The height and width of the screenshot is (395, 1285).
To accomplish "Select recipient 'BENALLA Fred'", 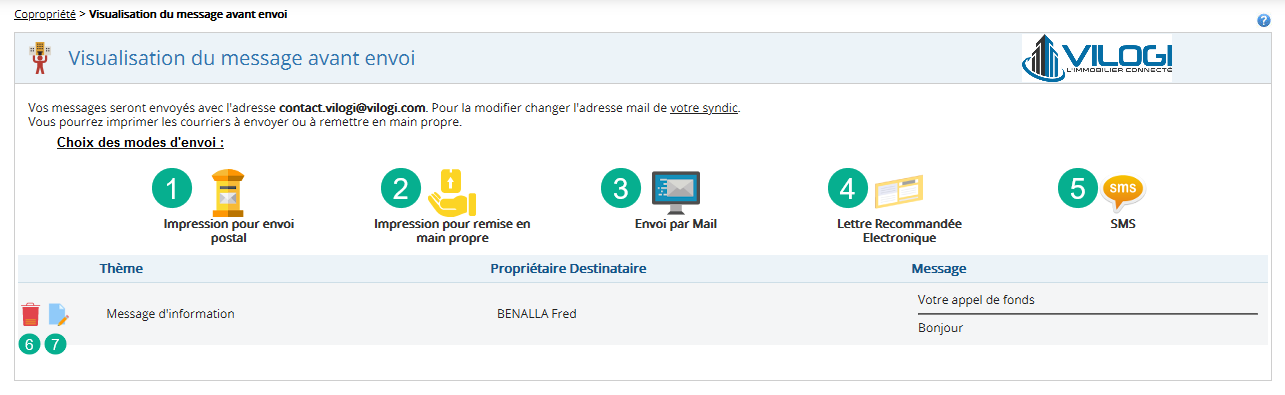I will 537,314.
